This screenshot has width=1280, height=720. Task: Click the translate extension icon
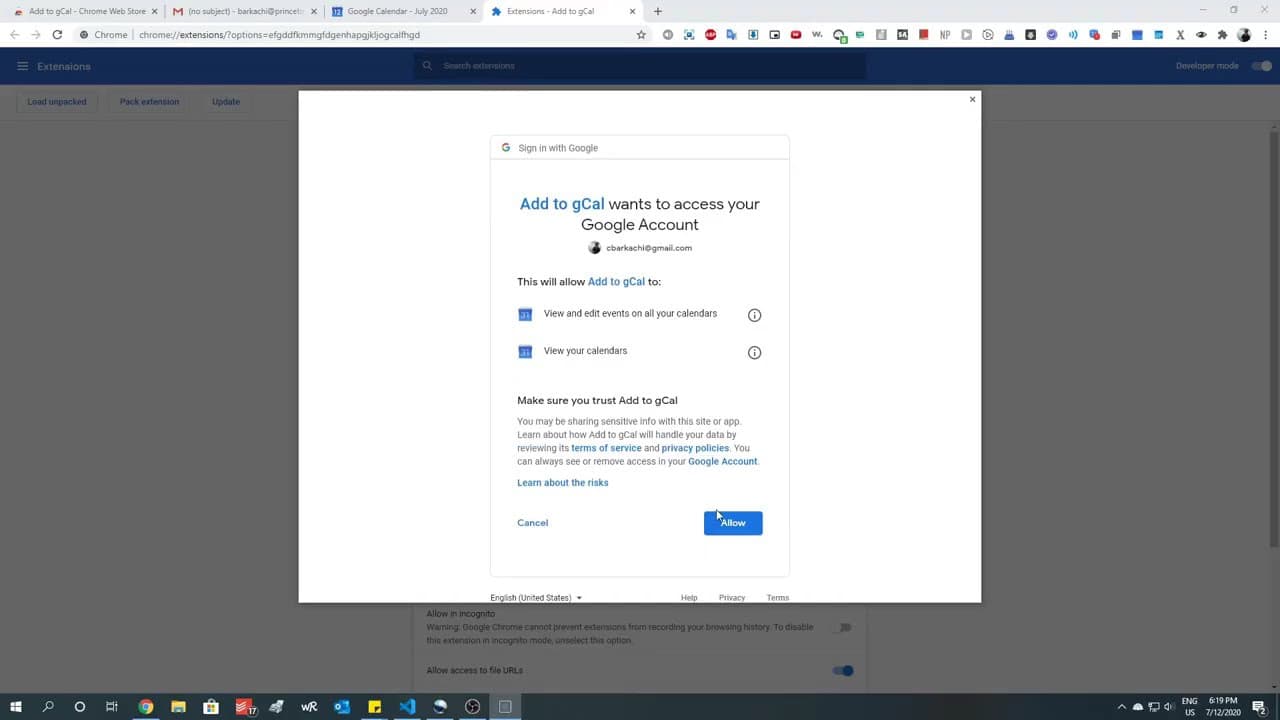click(x=731, y=35)
